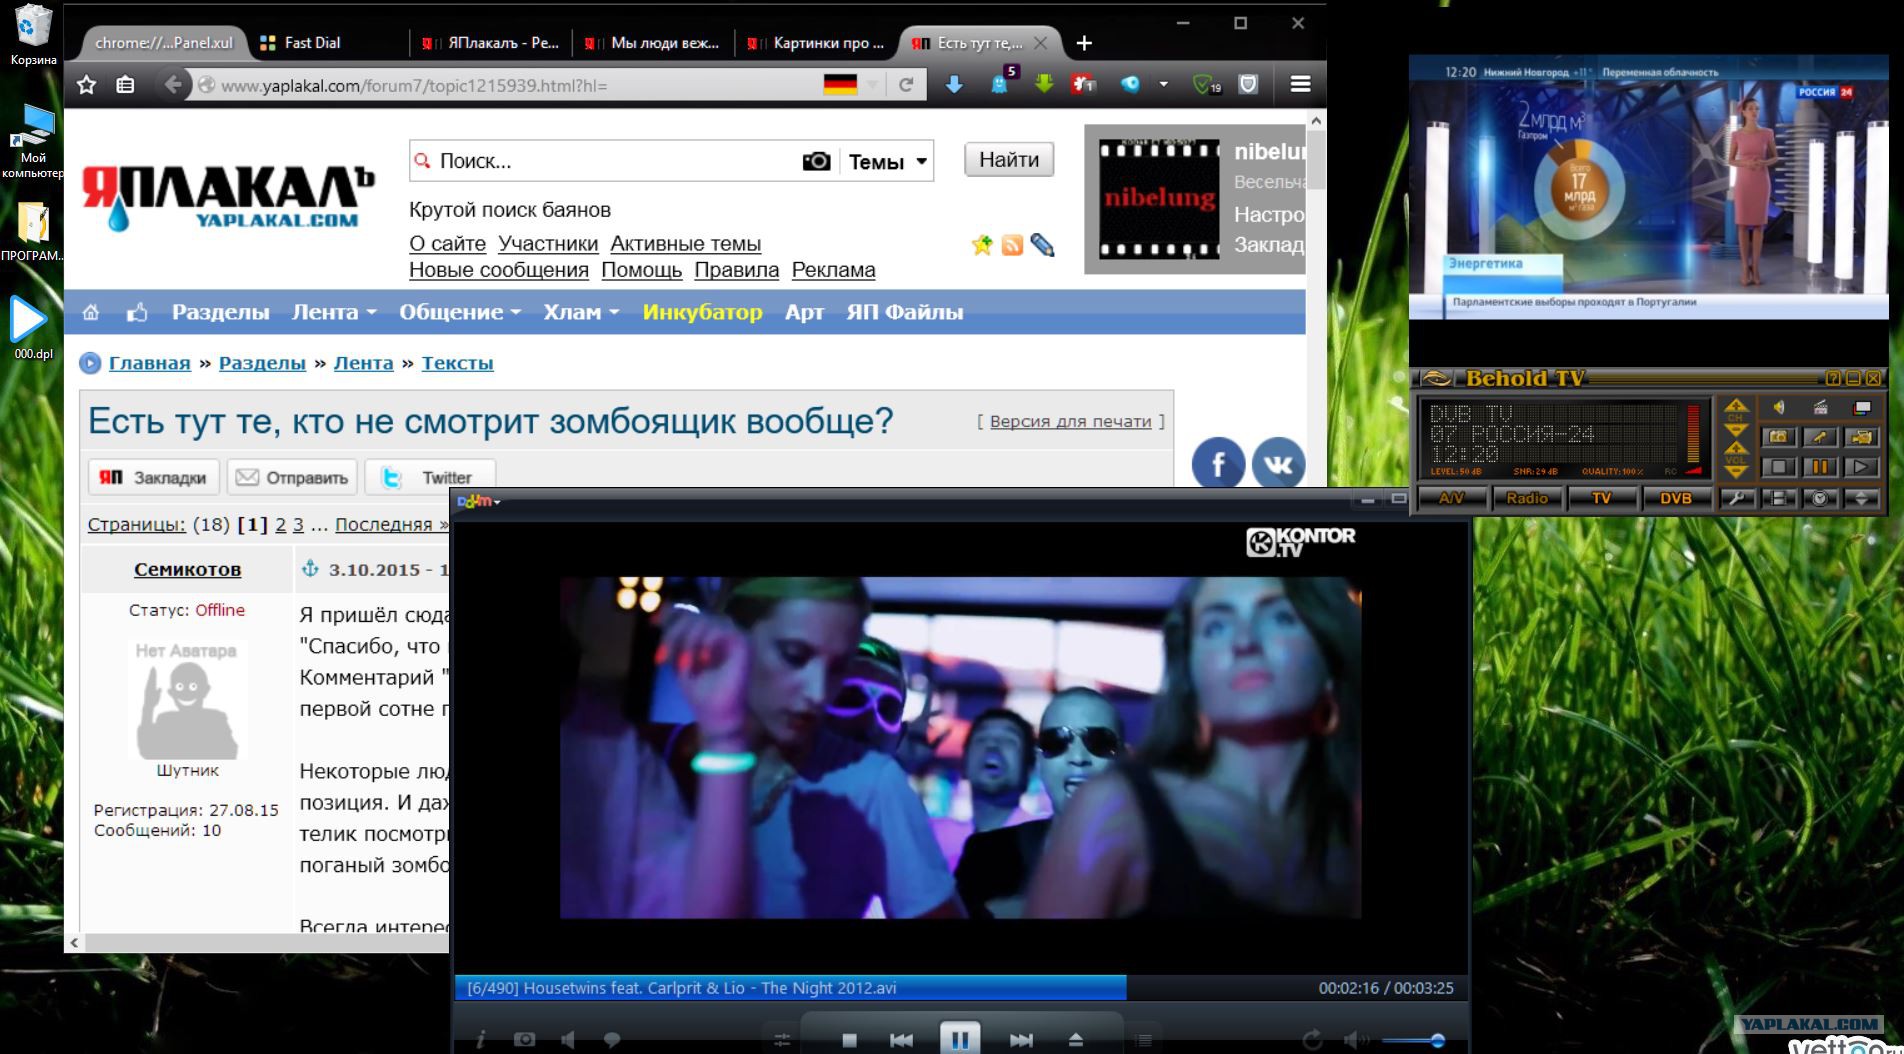
Task: Open My Computer desktop icon
Action: (x=33, y=141)
